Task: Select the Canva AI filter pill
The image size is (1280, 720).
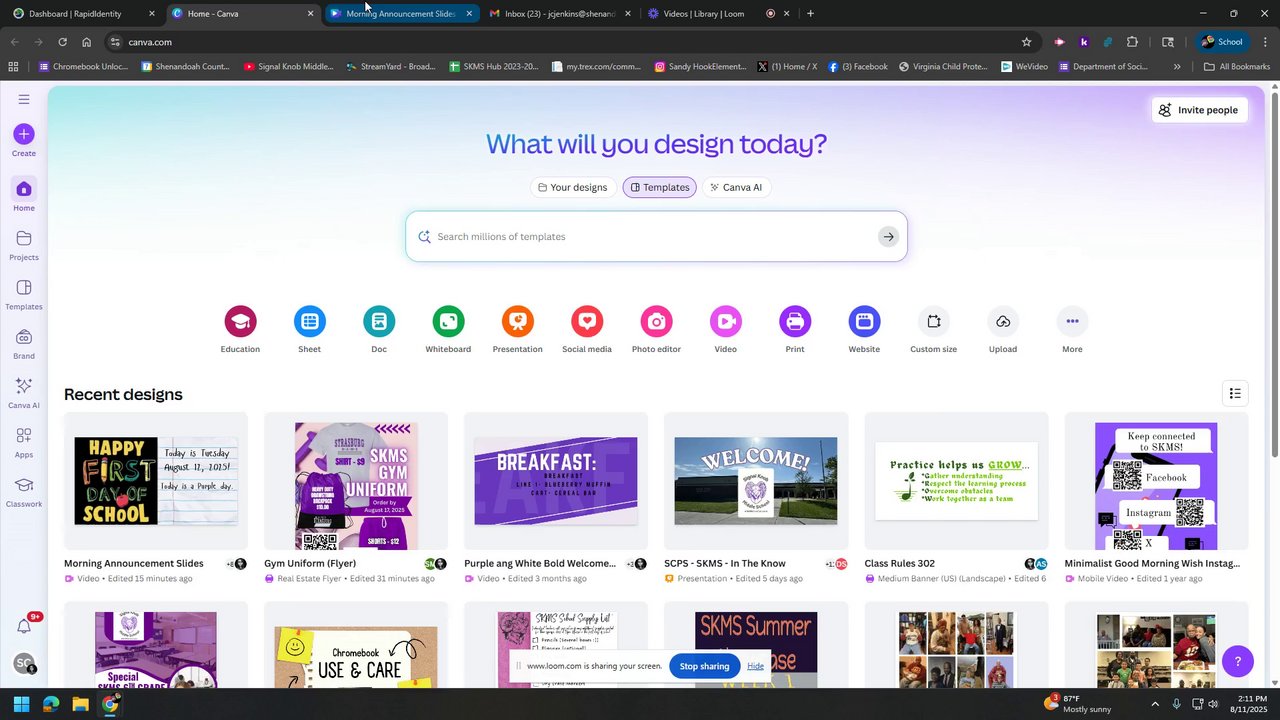Action: pos(737,187)
